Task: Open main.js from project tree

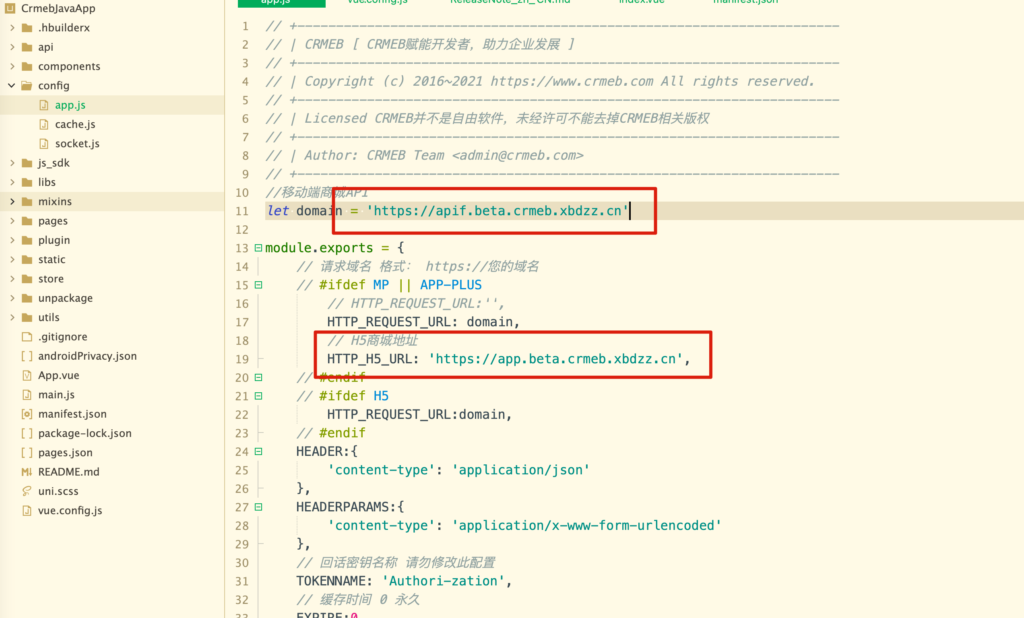Action: pyautogui.click(x=56, y=395)
